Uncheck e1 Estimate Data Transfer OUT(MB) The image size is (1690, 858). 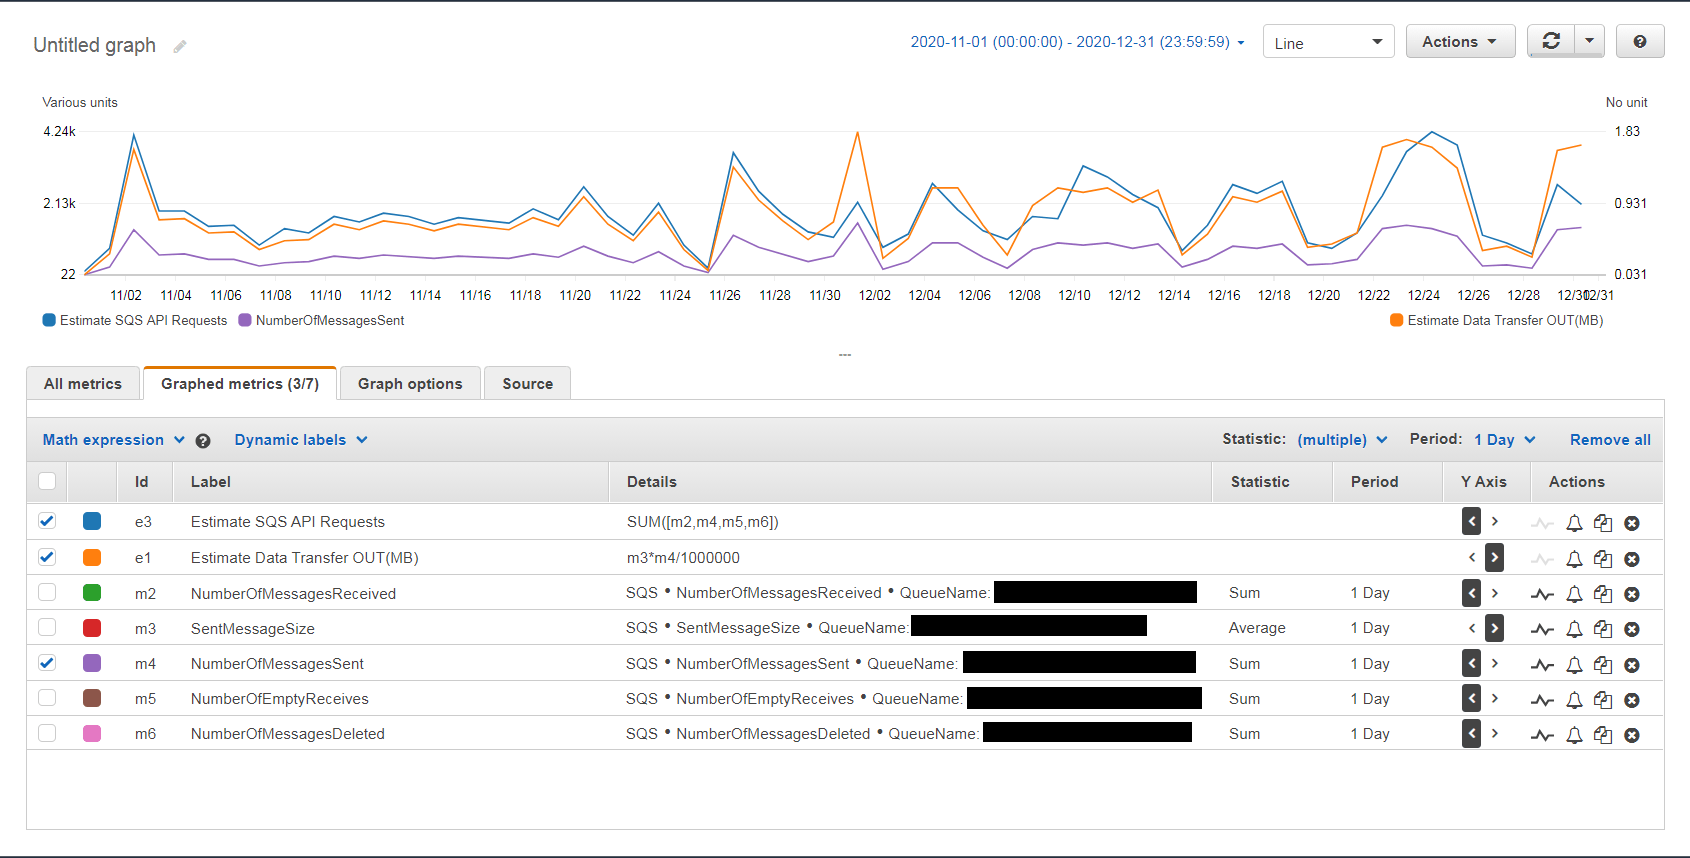[47, 557]
